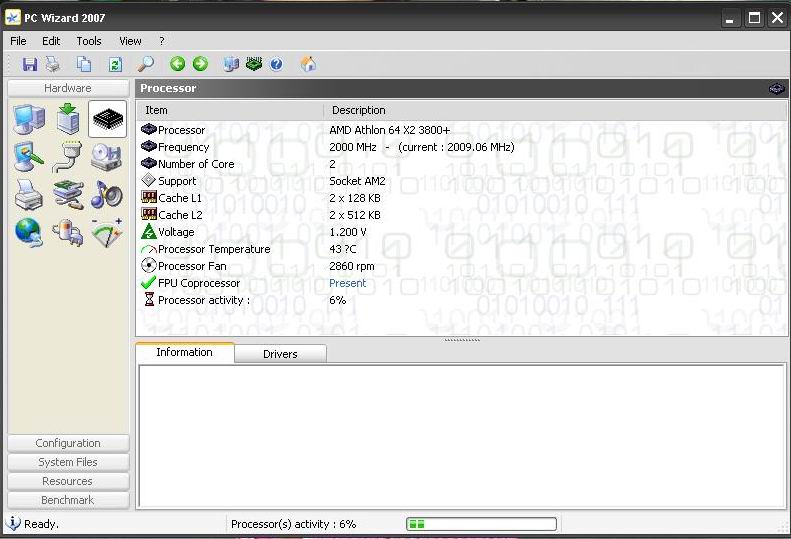The height and width of the screenshot is (539, 791).
Task: Select the Processor Fan row
Action: [x=462, y=266]
